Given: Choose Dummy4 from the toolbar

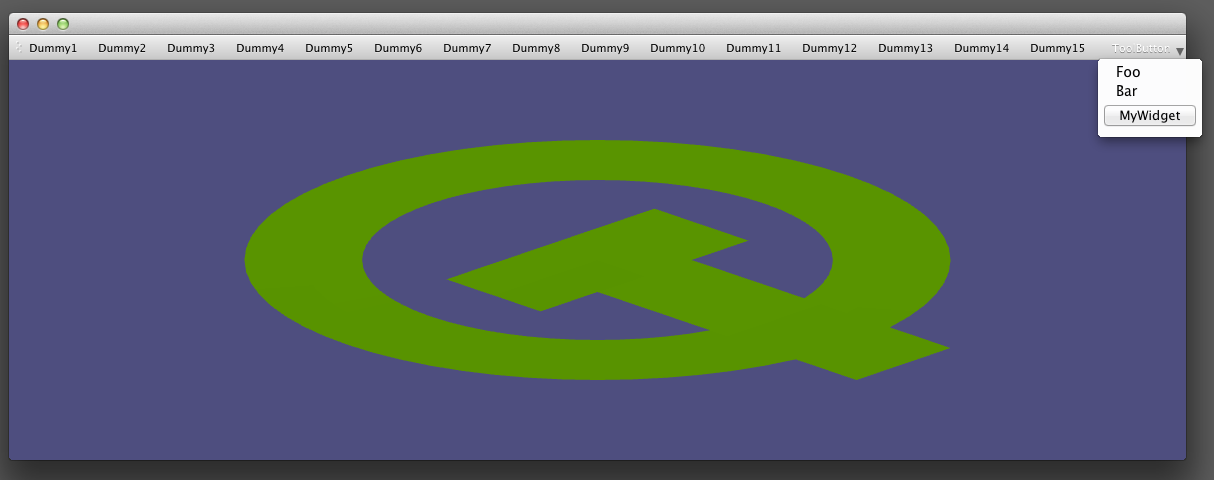Looking at the screenshot, I should 260,48.
